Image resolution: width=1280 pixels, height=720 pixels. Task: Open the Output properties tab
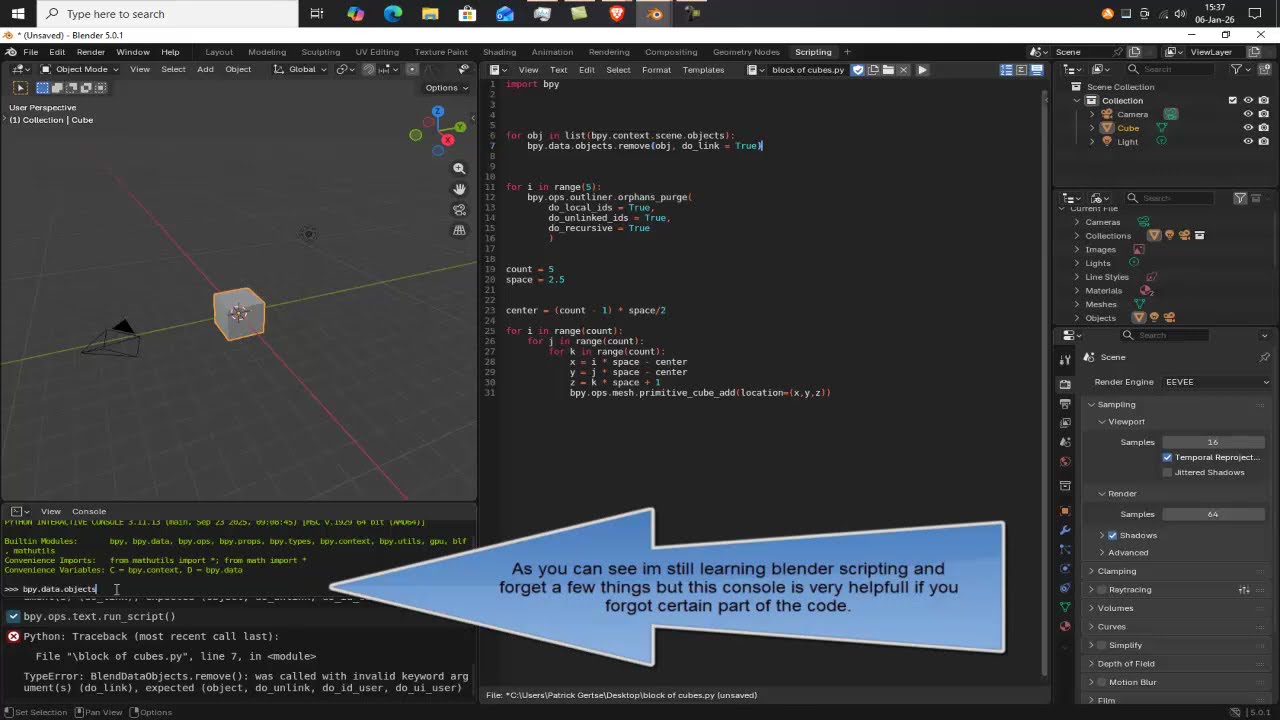click(1065, 403)
